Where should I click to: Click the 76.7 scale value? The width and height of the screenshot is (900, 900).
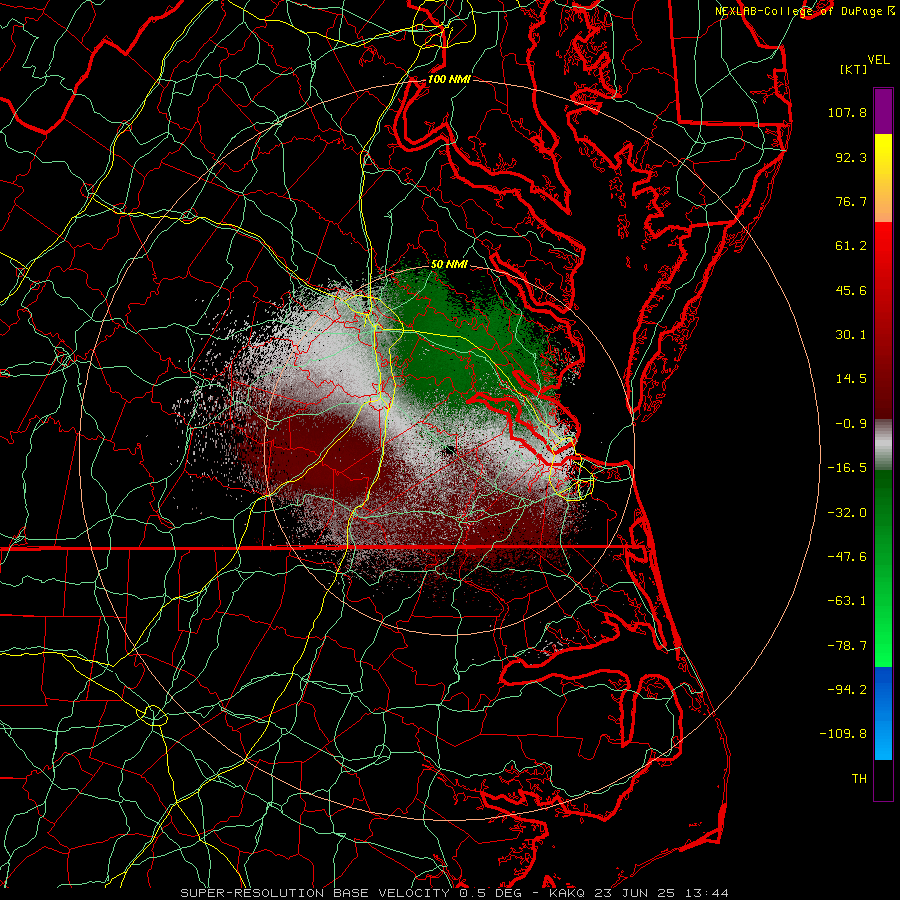point(851,201)
